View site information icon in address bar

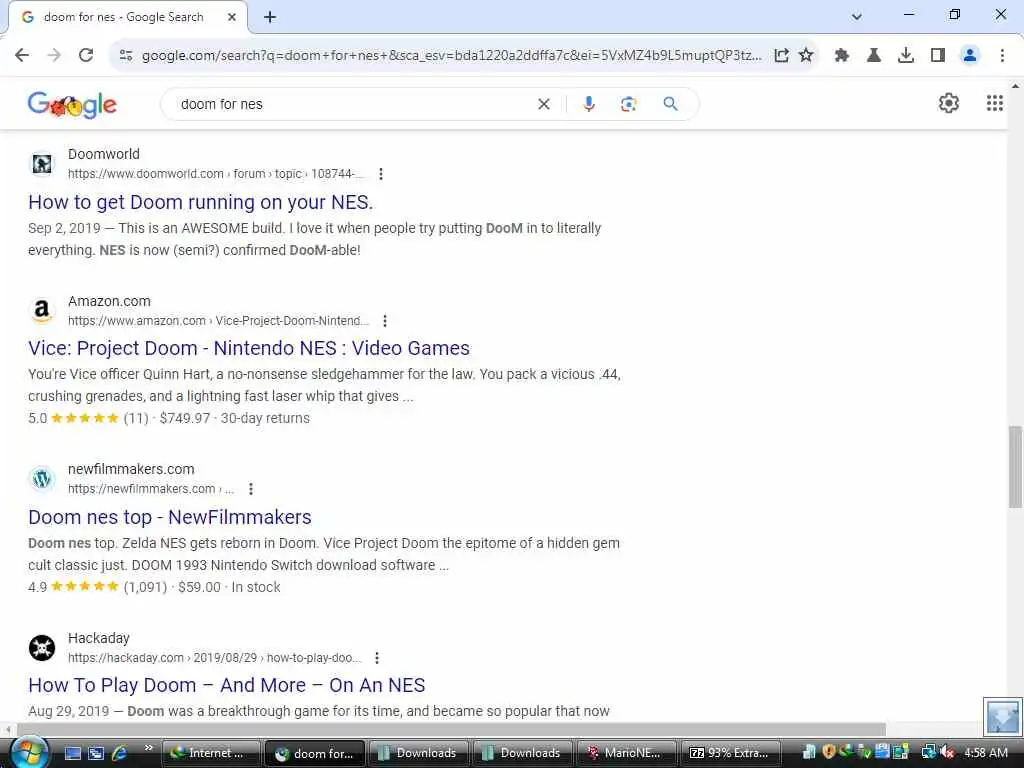point(126,56)
